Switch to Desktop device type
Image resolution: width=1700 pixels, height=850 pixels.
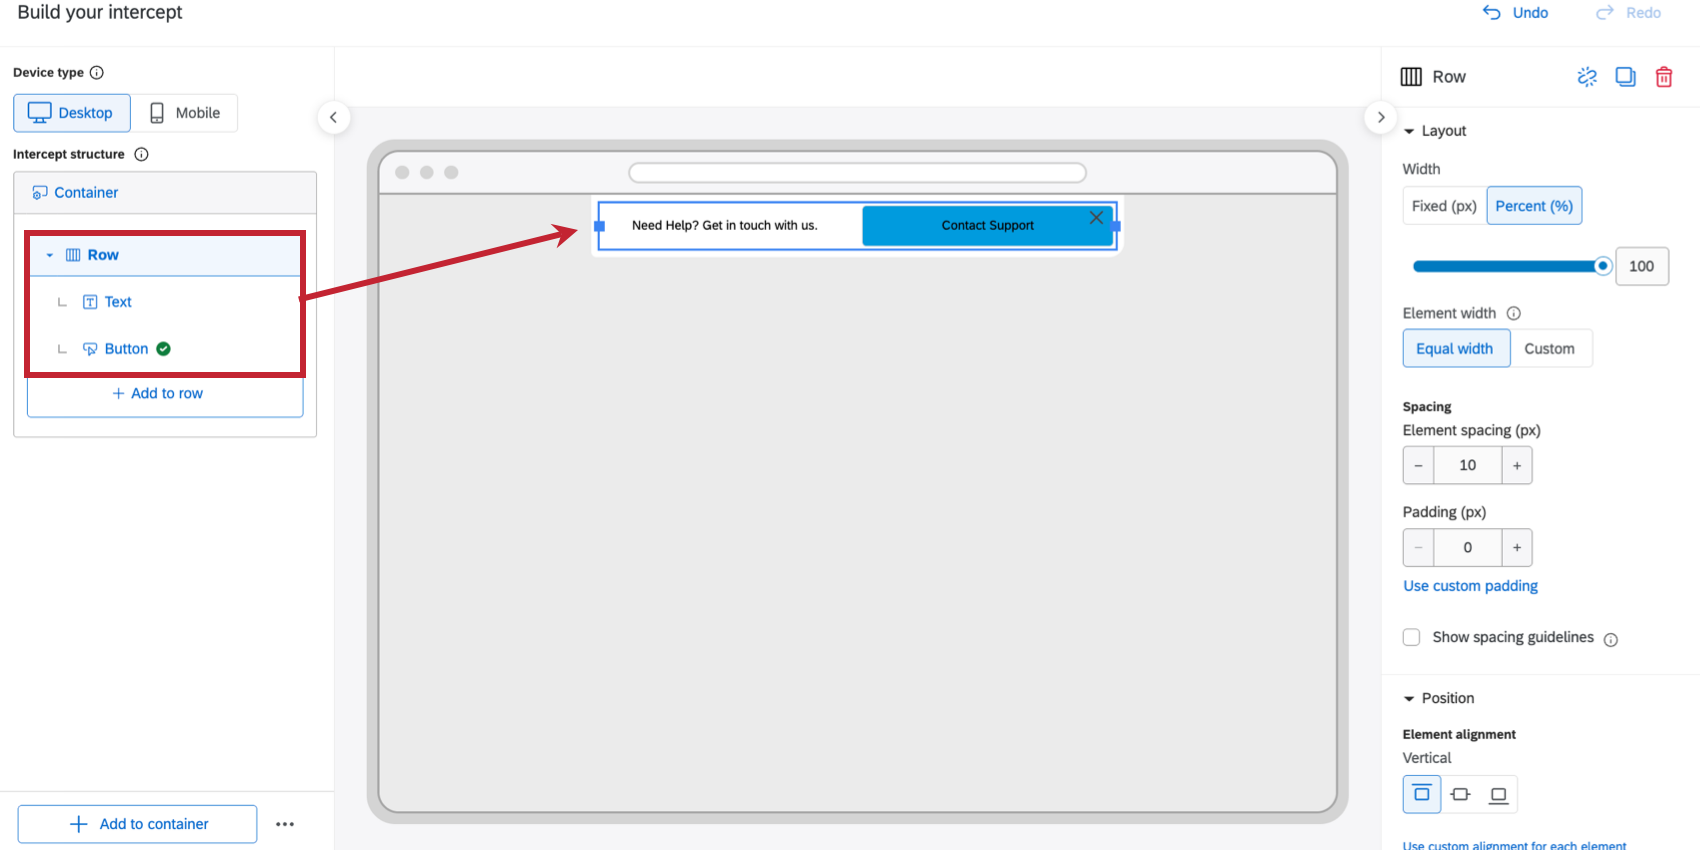pyautogui.click(x=72, y=113)
